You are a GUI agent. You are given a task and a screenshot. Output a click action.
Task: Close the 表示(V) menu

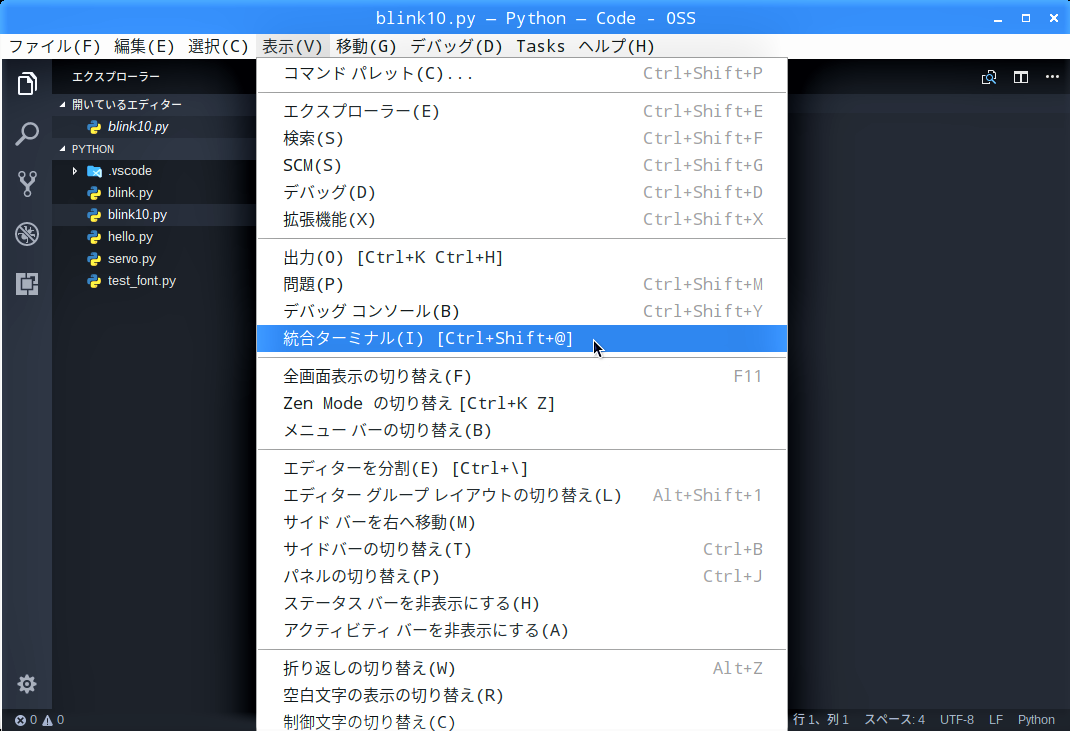point(293,46)
